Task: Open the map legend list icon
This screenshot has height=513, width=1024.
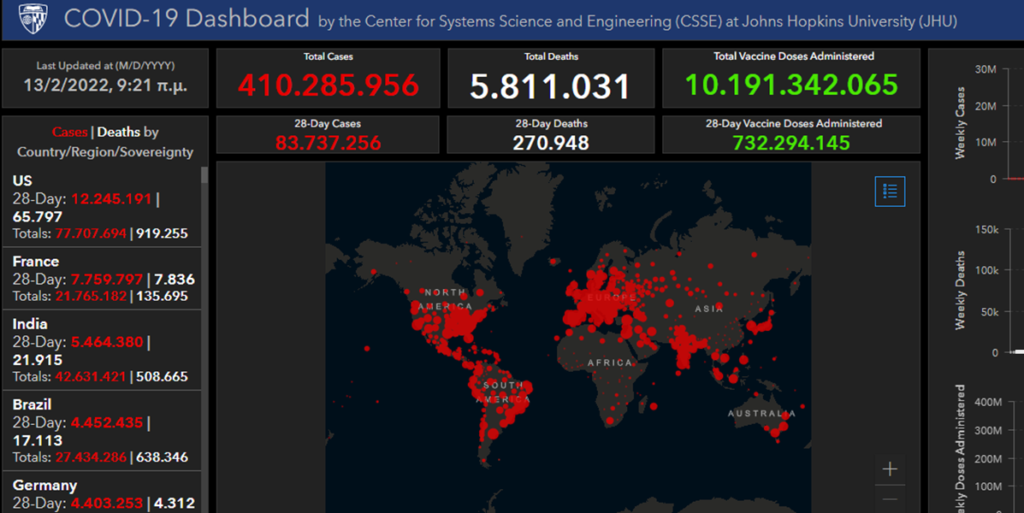Action: 889,191
